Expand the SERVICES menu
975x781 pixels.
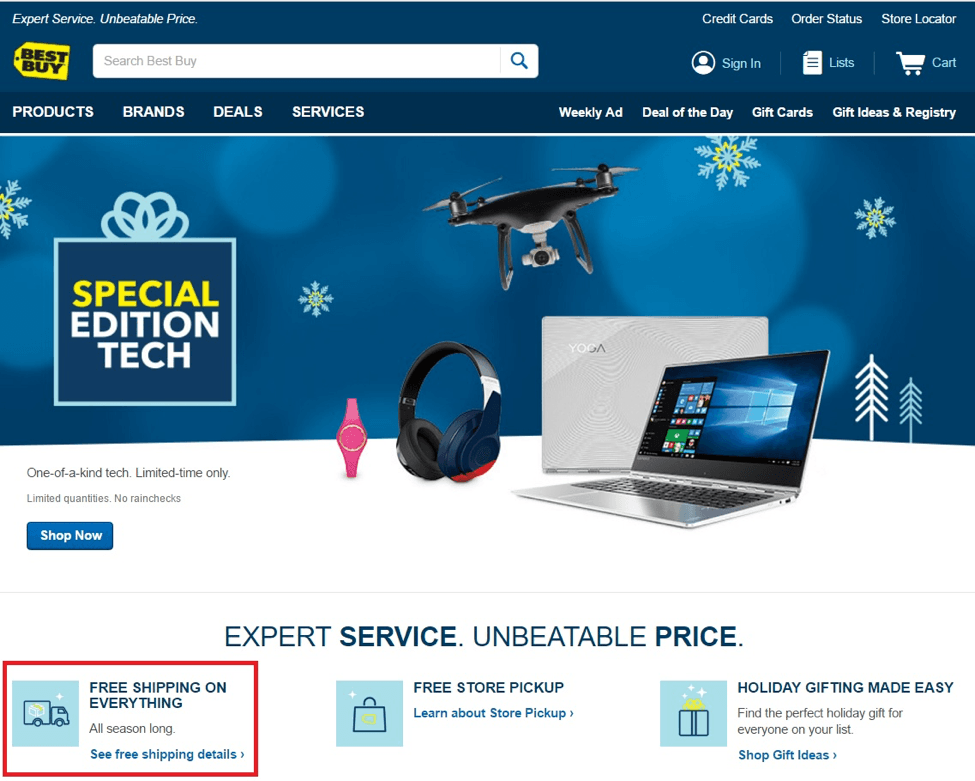328,112
